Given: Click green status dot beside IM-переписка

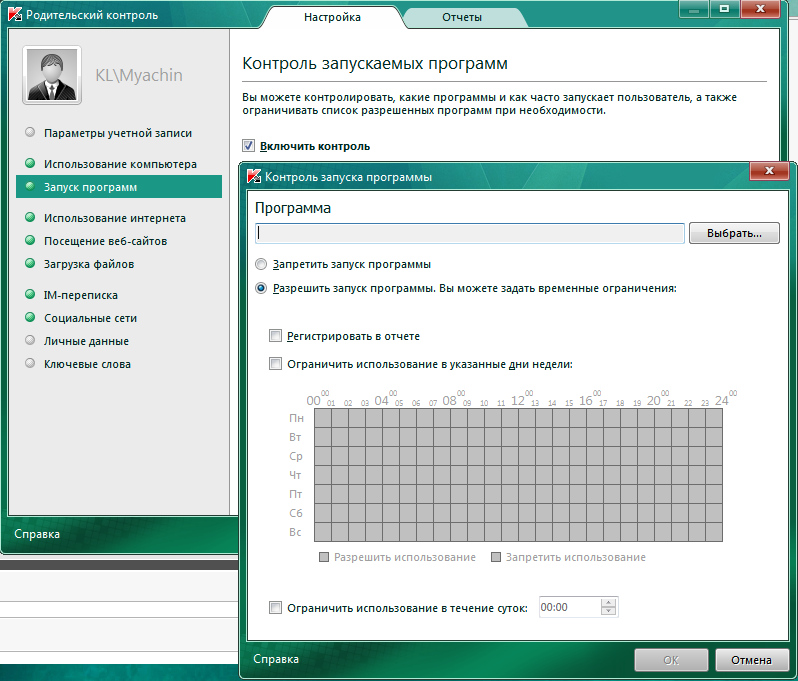Looking at the screenshot, I should 30,294.
